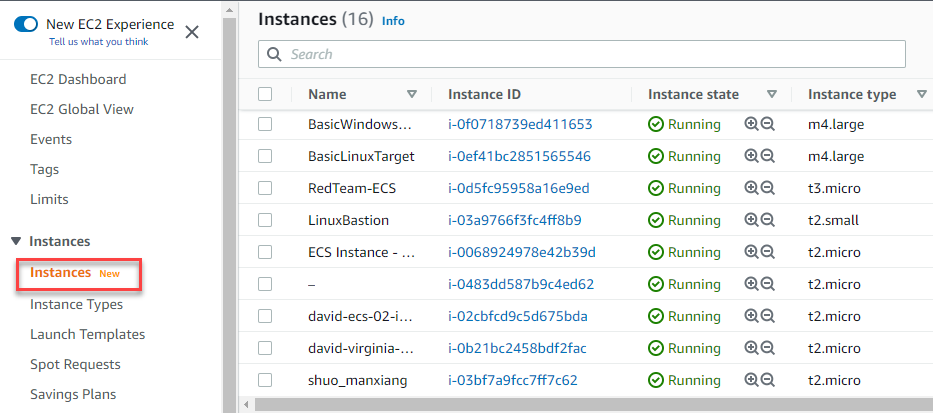
Task: Toggle the New EC2 Experience switch
Action: tap(26, 24)
